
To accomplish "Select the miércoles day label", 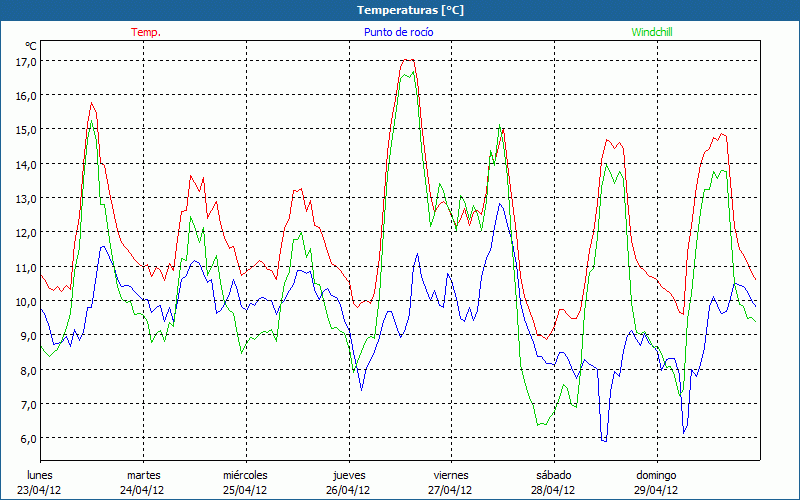I will (x=245, y=475).
